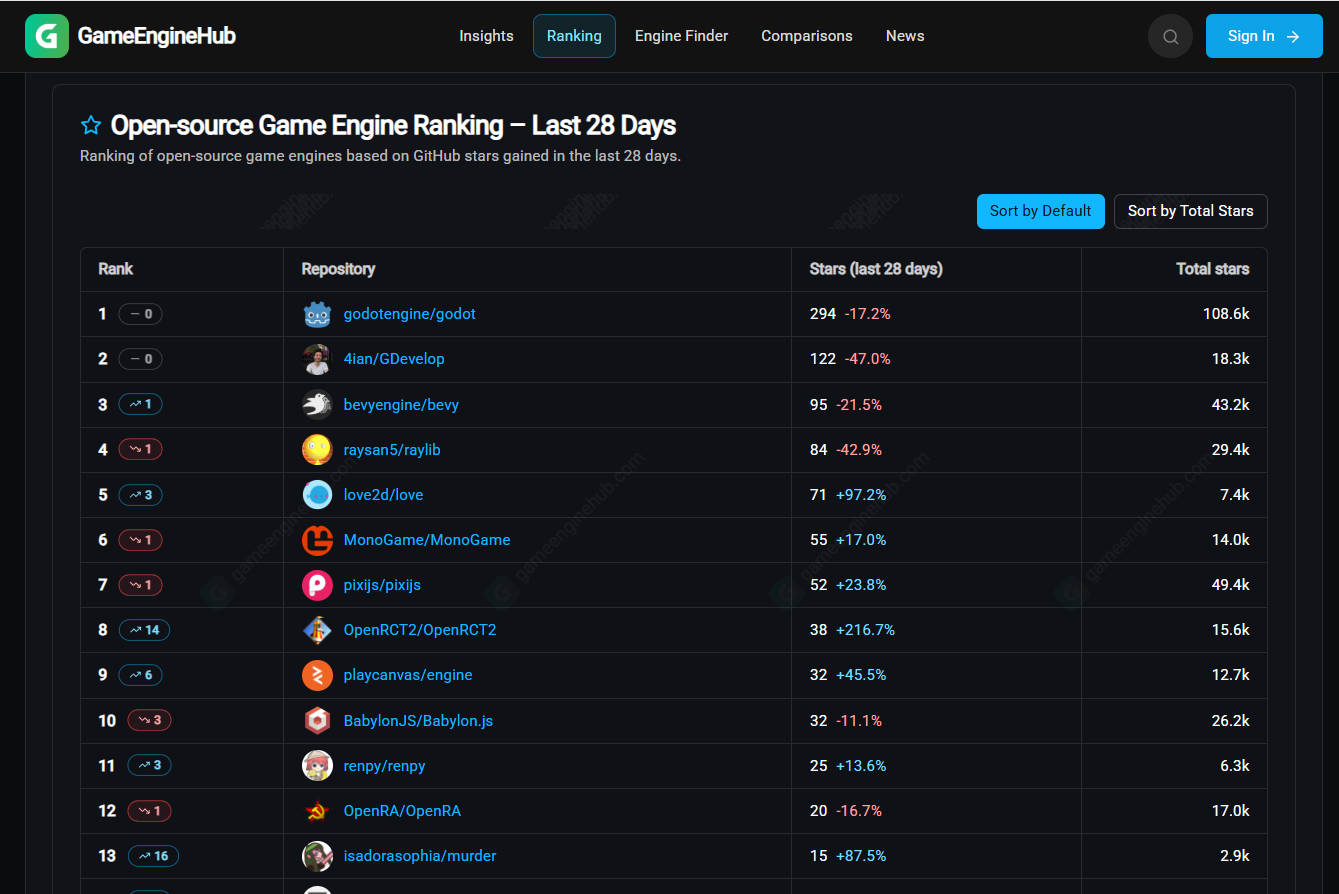Open the Comparisons nav item

[806, 36]
